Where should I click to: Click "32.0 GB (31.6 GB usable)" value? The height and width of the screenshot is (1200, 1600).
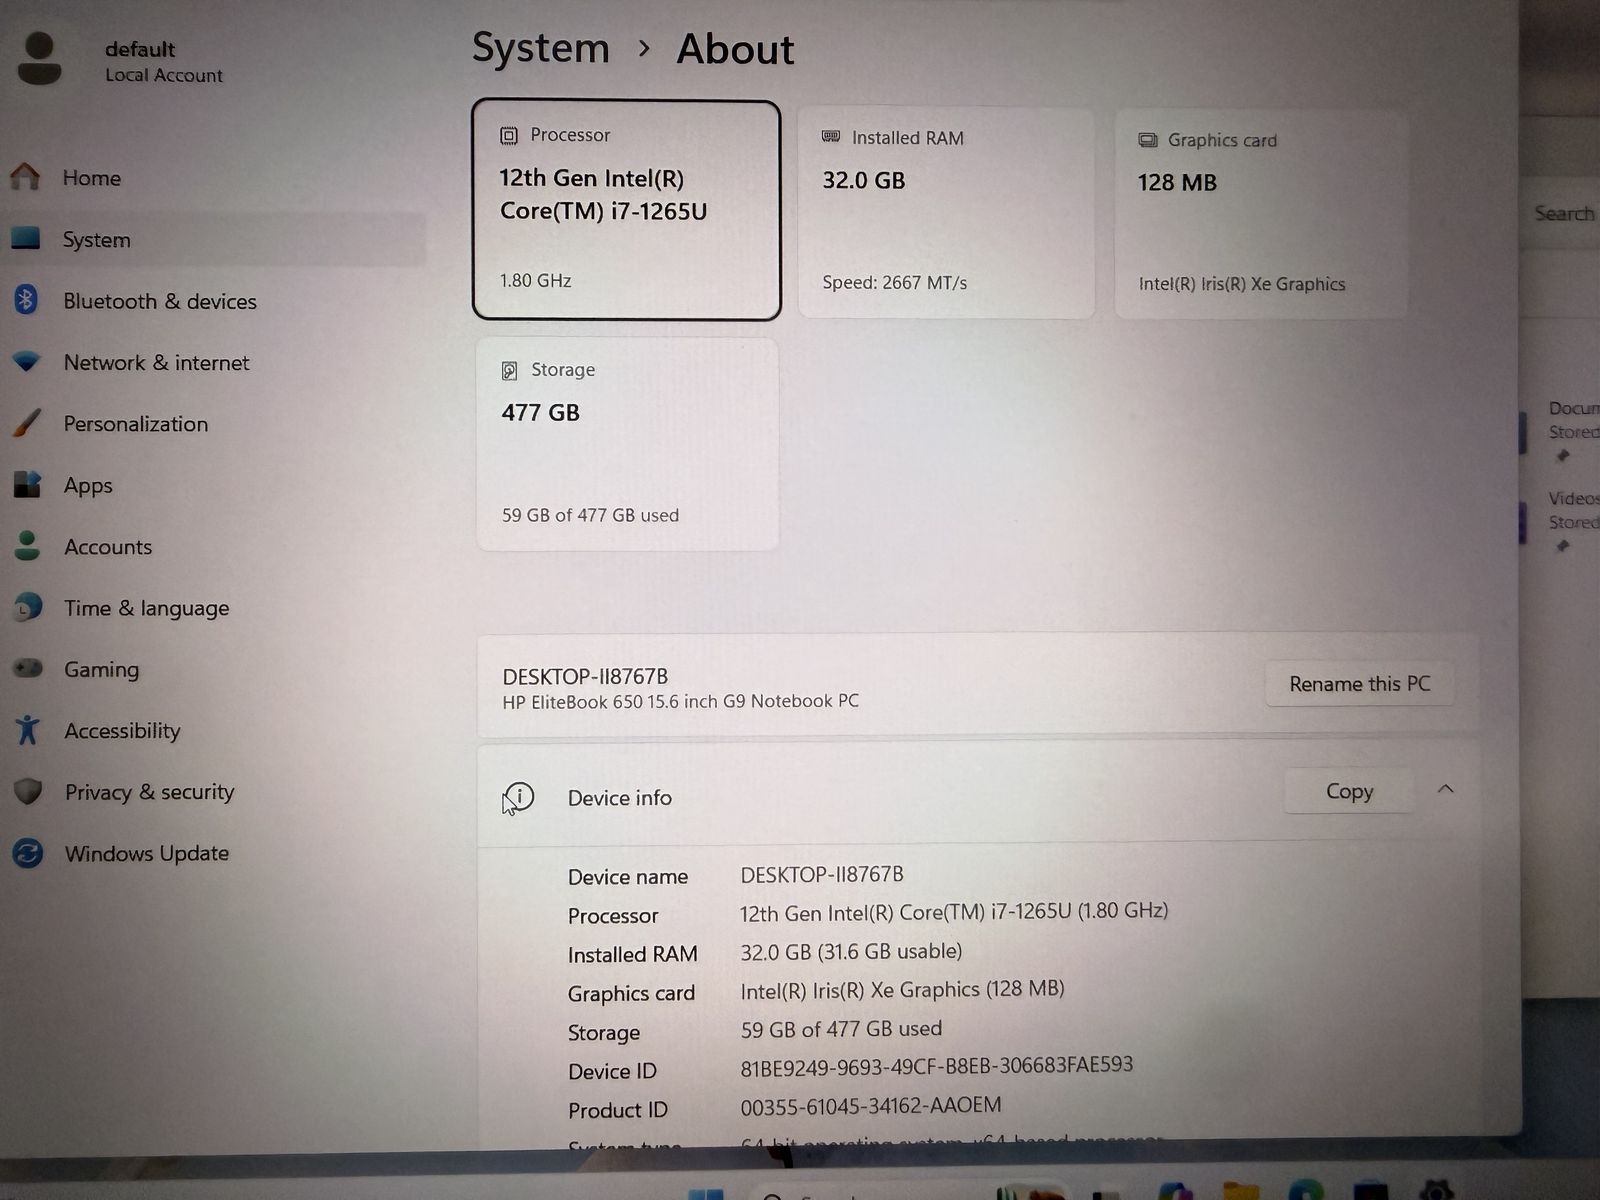[x=851, y=951]
